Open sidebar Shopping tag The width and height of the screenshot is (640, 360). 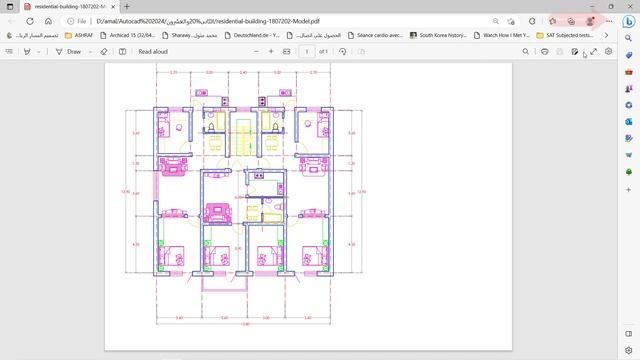pyautogui.click(x=629, y=55)
